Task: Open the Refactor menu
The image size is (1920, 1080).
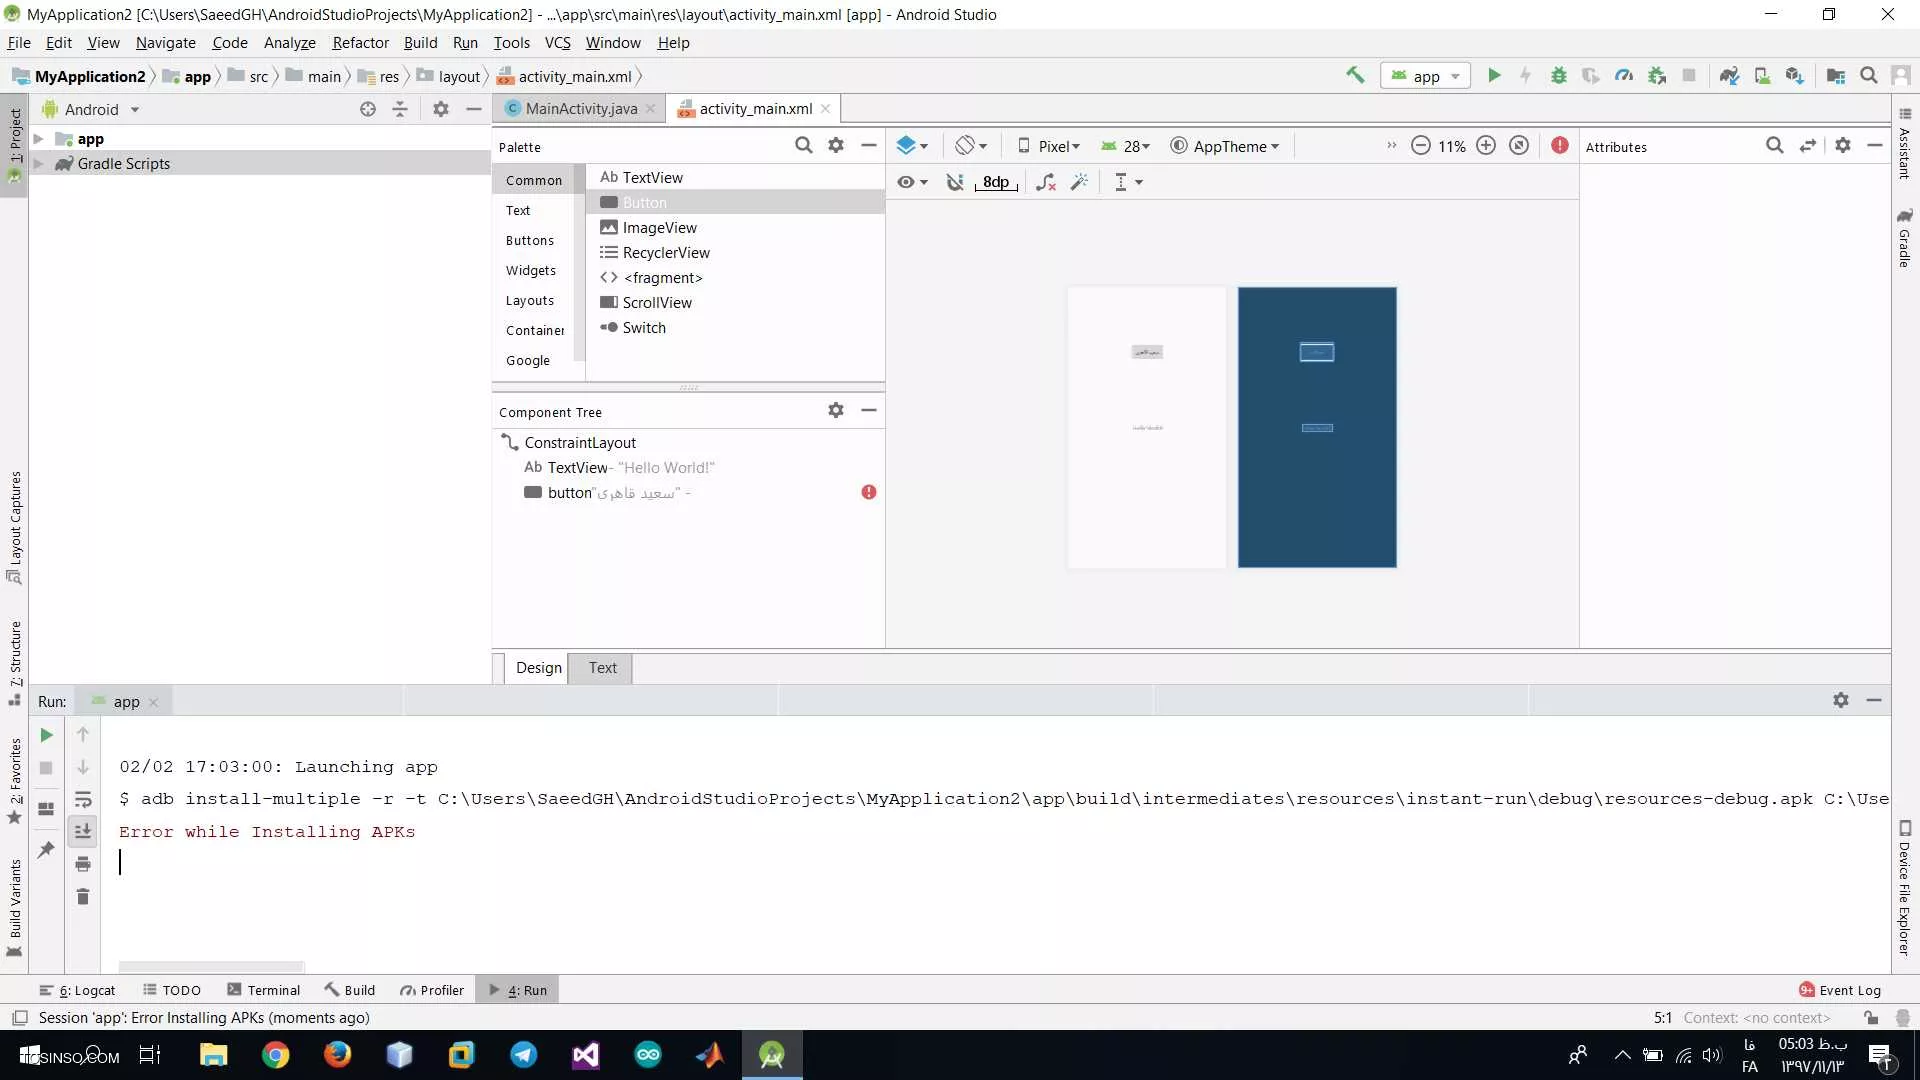Action: (360, 42)
